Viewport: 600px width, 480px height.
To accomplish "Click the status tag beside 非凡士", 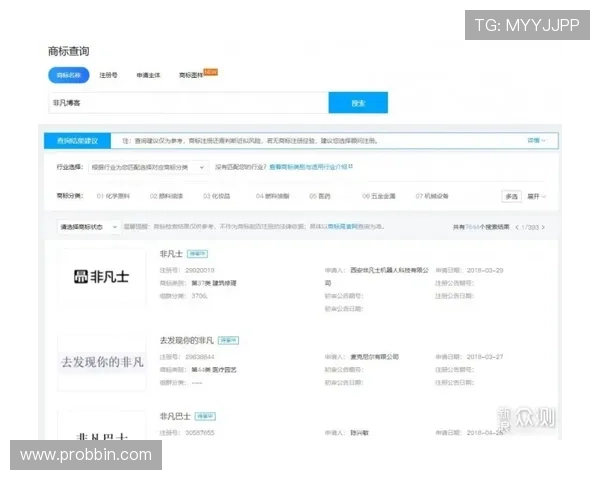I will tap(197, 254).
